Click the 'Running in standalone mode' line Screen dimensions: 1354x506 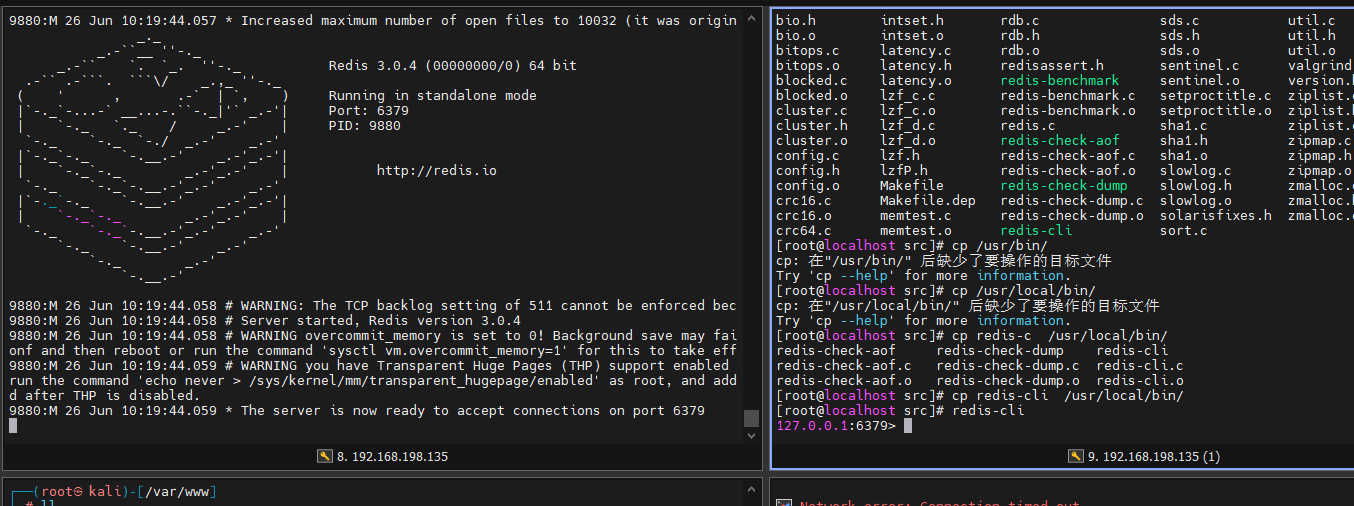tap(432, 96)
